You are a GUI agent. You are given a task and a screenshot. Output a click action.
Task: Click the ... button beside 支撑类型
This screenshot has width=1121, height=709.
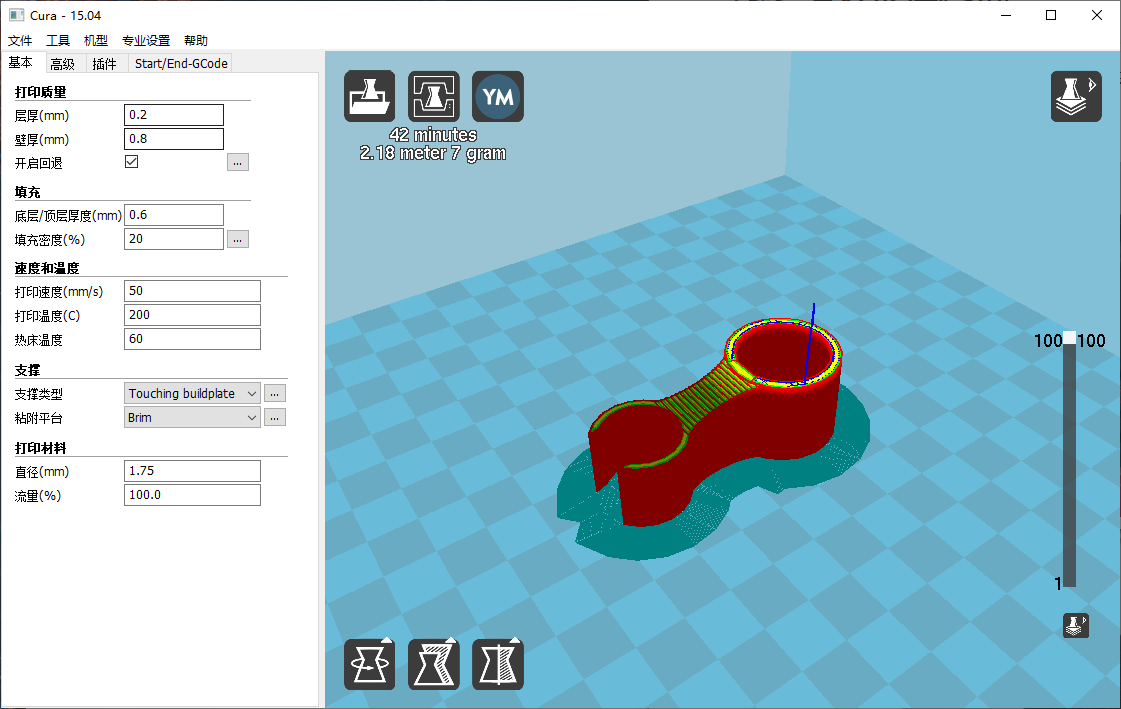point(275,393)
